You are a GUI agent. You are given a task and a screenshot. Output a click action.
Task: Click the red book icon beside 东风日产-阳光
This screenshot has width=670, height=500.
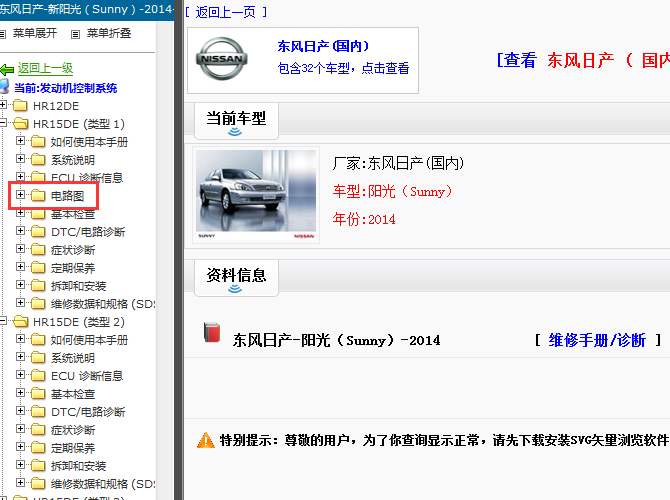tap(212, 332)
